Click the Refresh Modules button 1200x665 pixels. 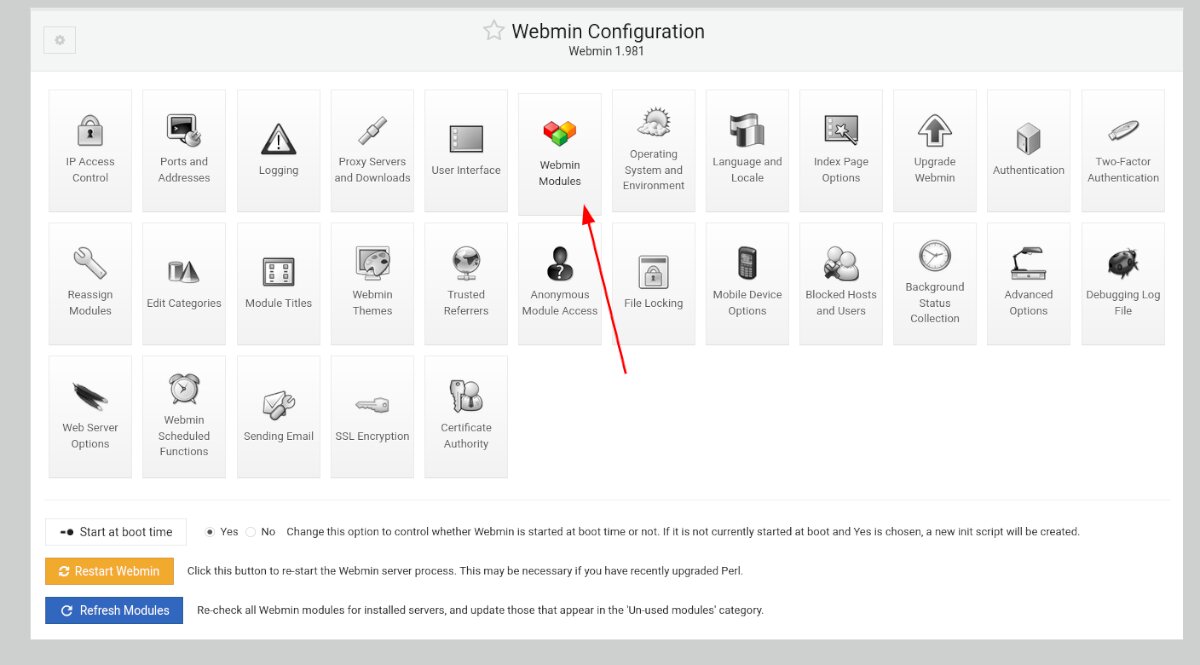coord(114,610)
